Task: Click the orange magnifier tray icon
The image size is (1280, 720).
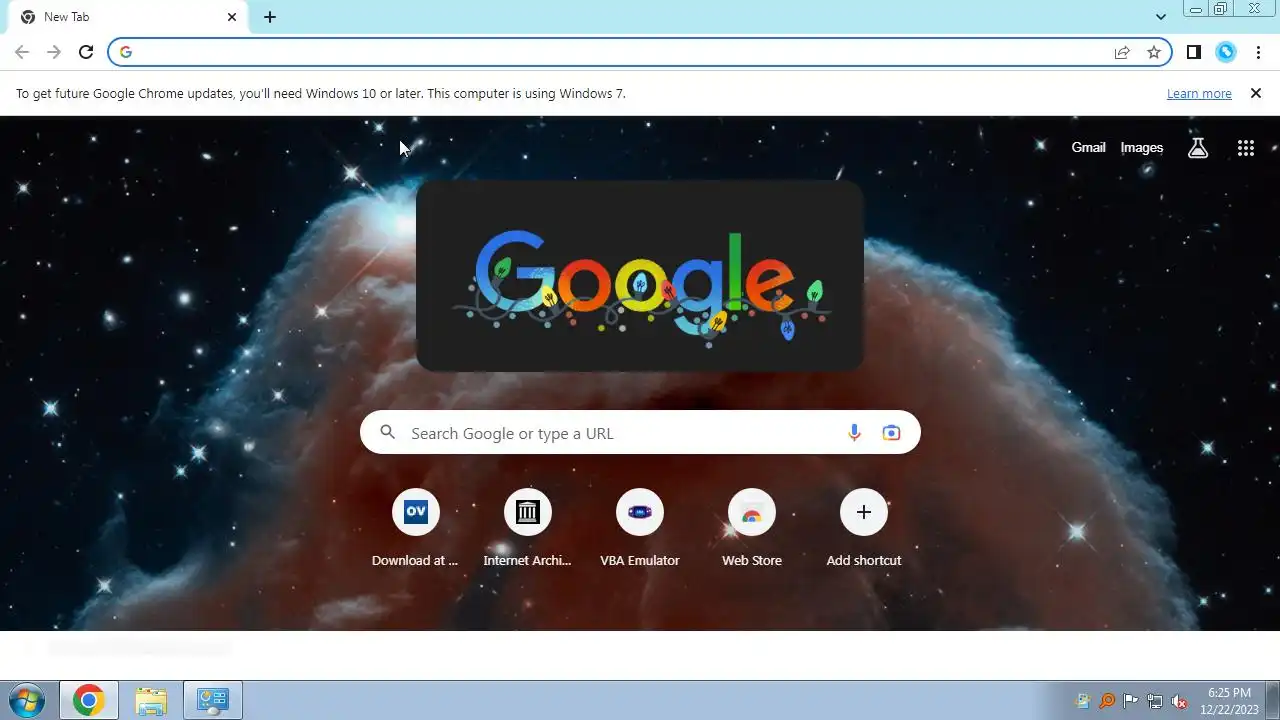Action: pyautogui.click(x=1107, y=701)
